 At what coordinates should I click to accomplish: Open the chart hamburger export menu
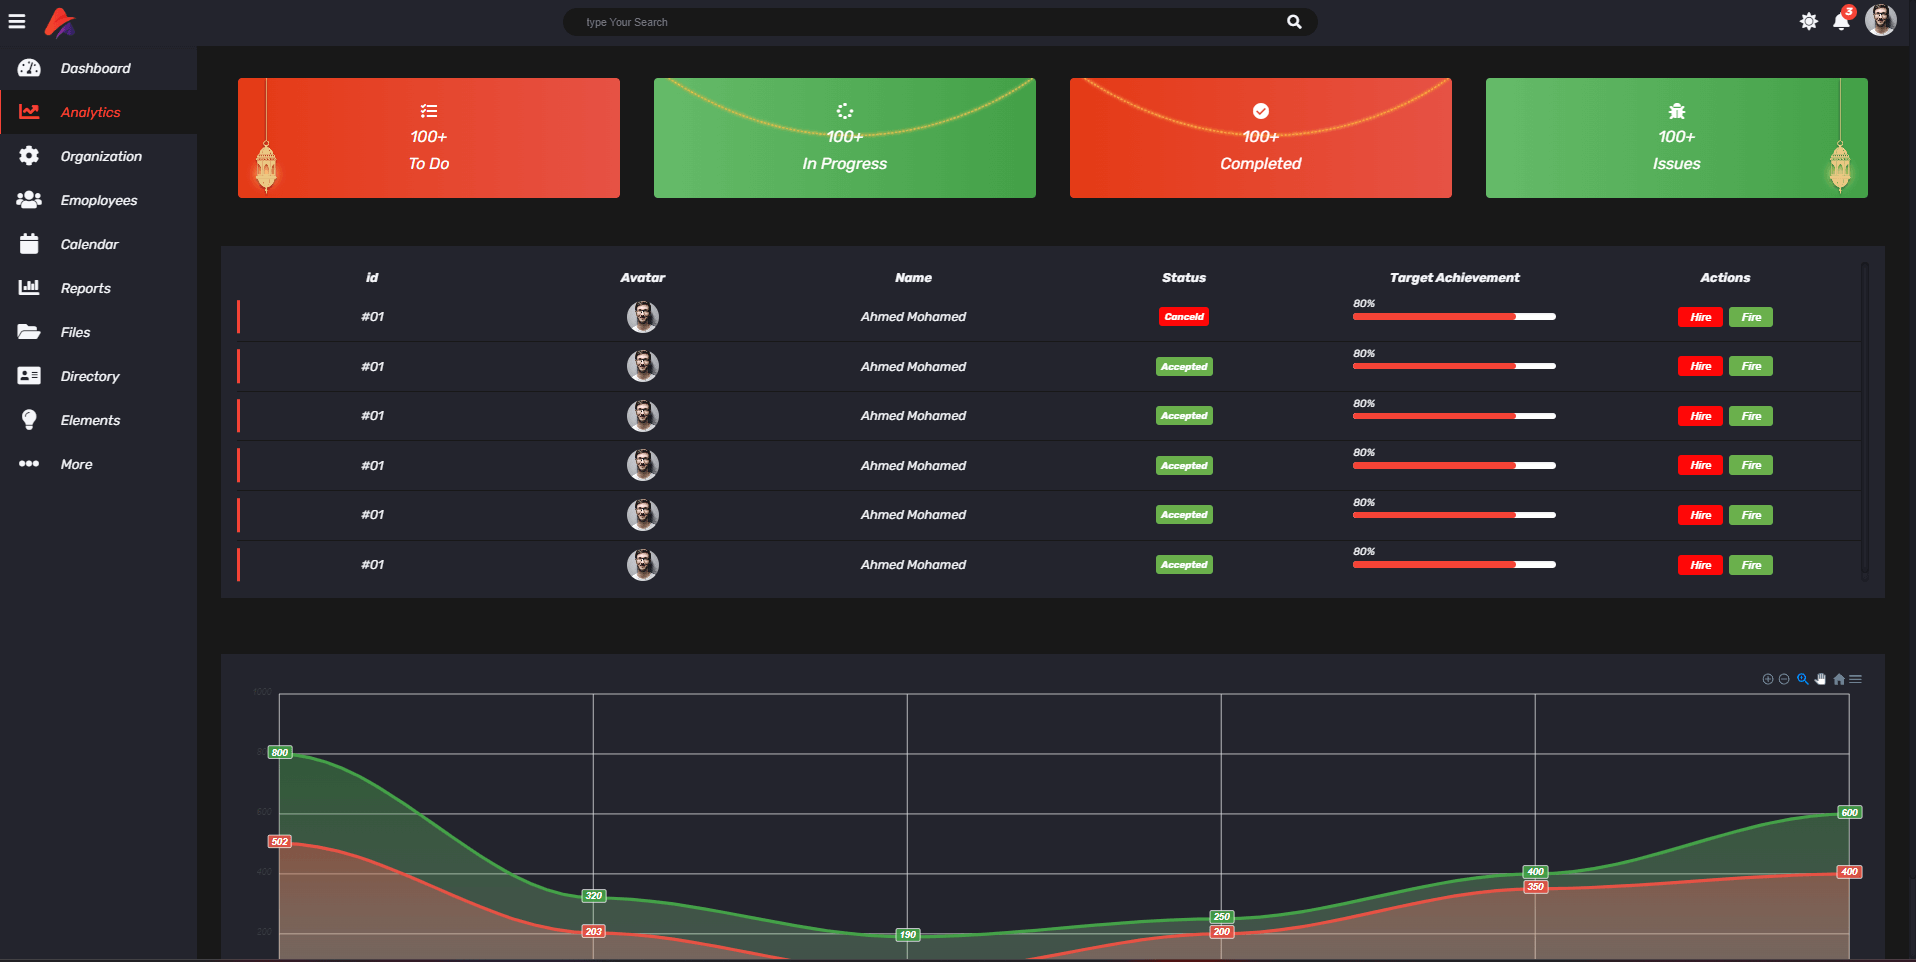coord(1856,679)
